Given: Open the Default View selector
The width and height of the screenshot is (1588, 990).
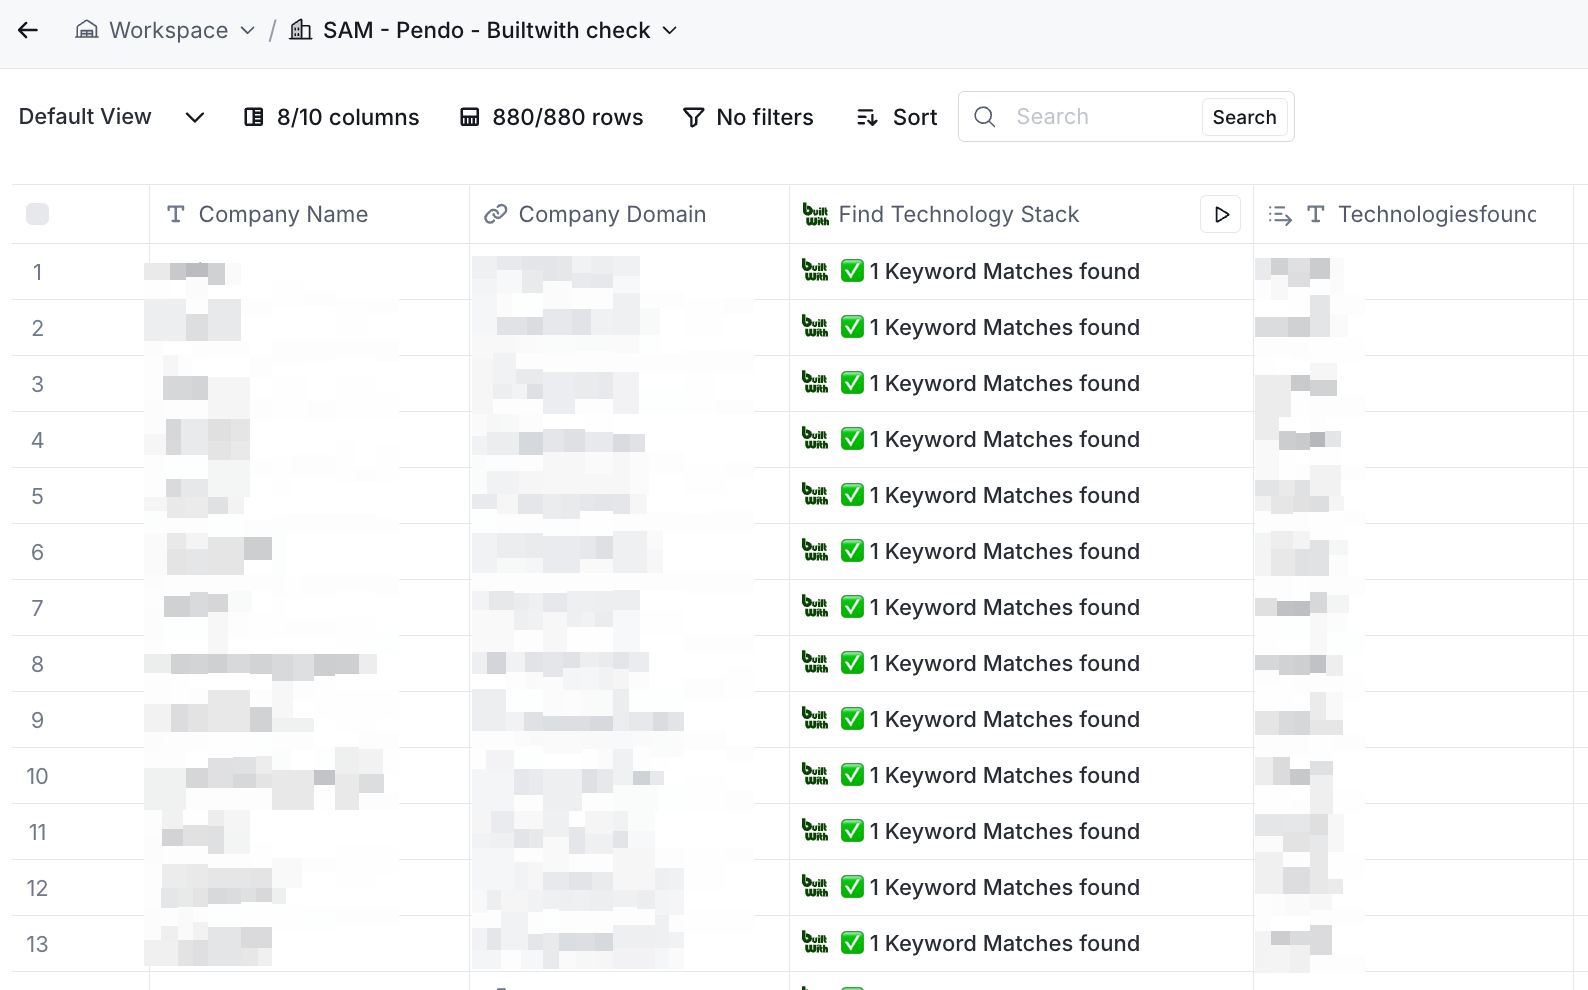Looking at the screenshot, I should click(x=112, y=117).
